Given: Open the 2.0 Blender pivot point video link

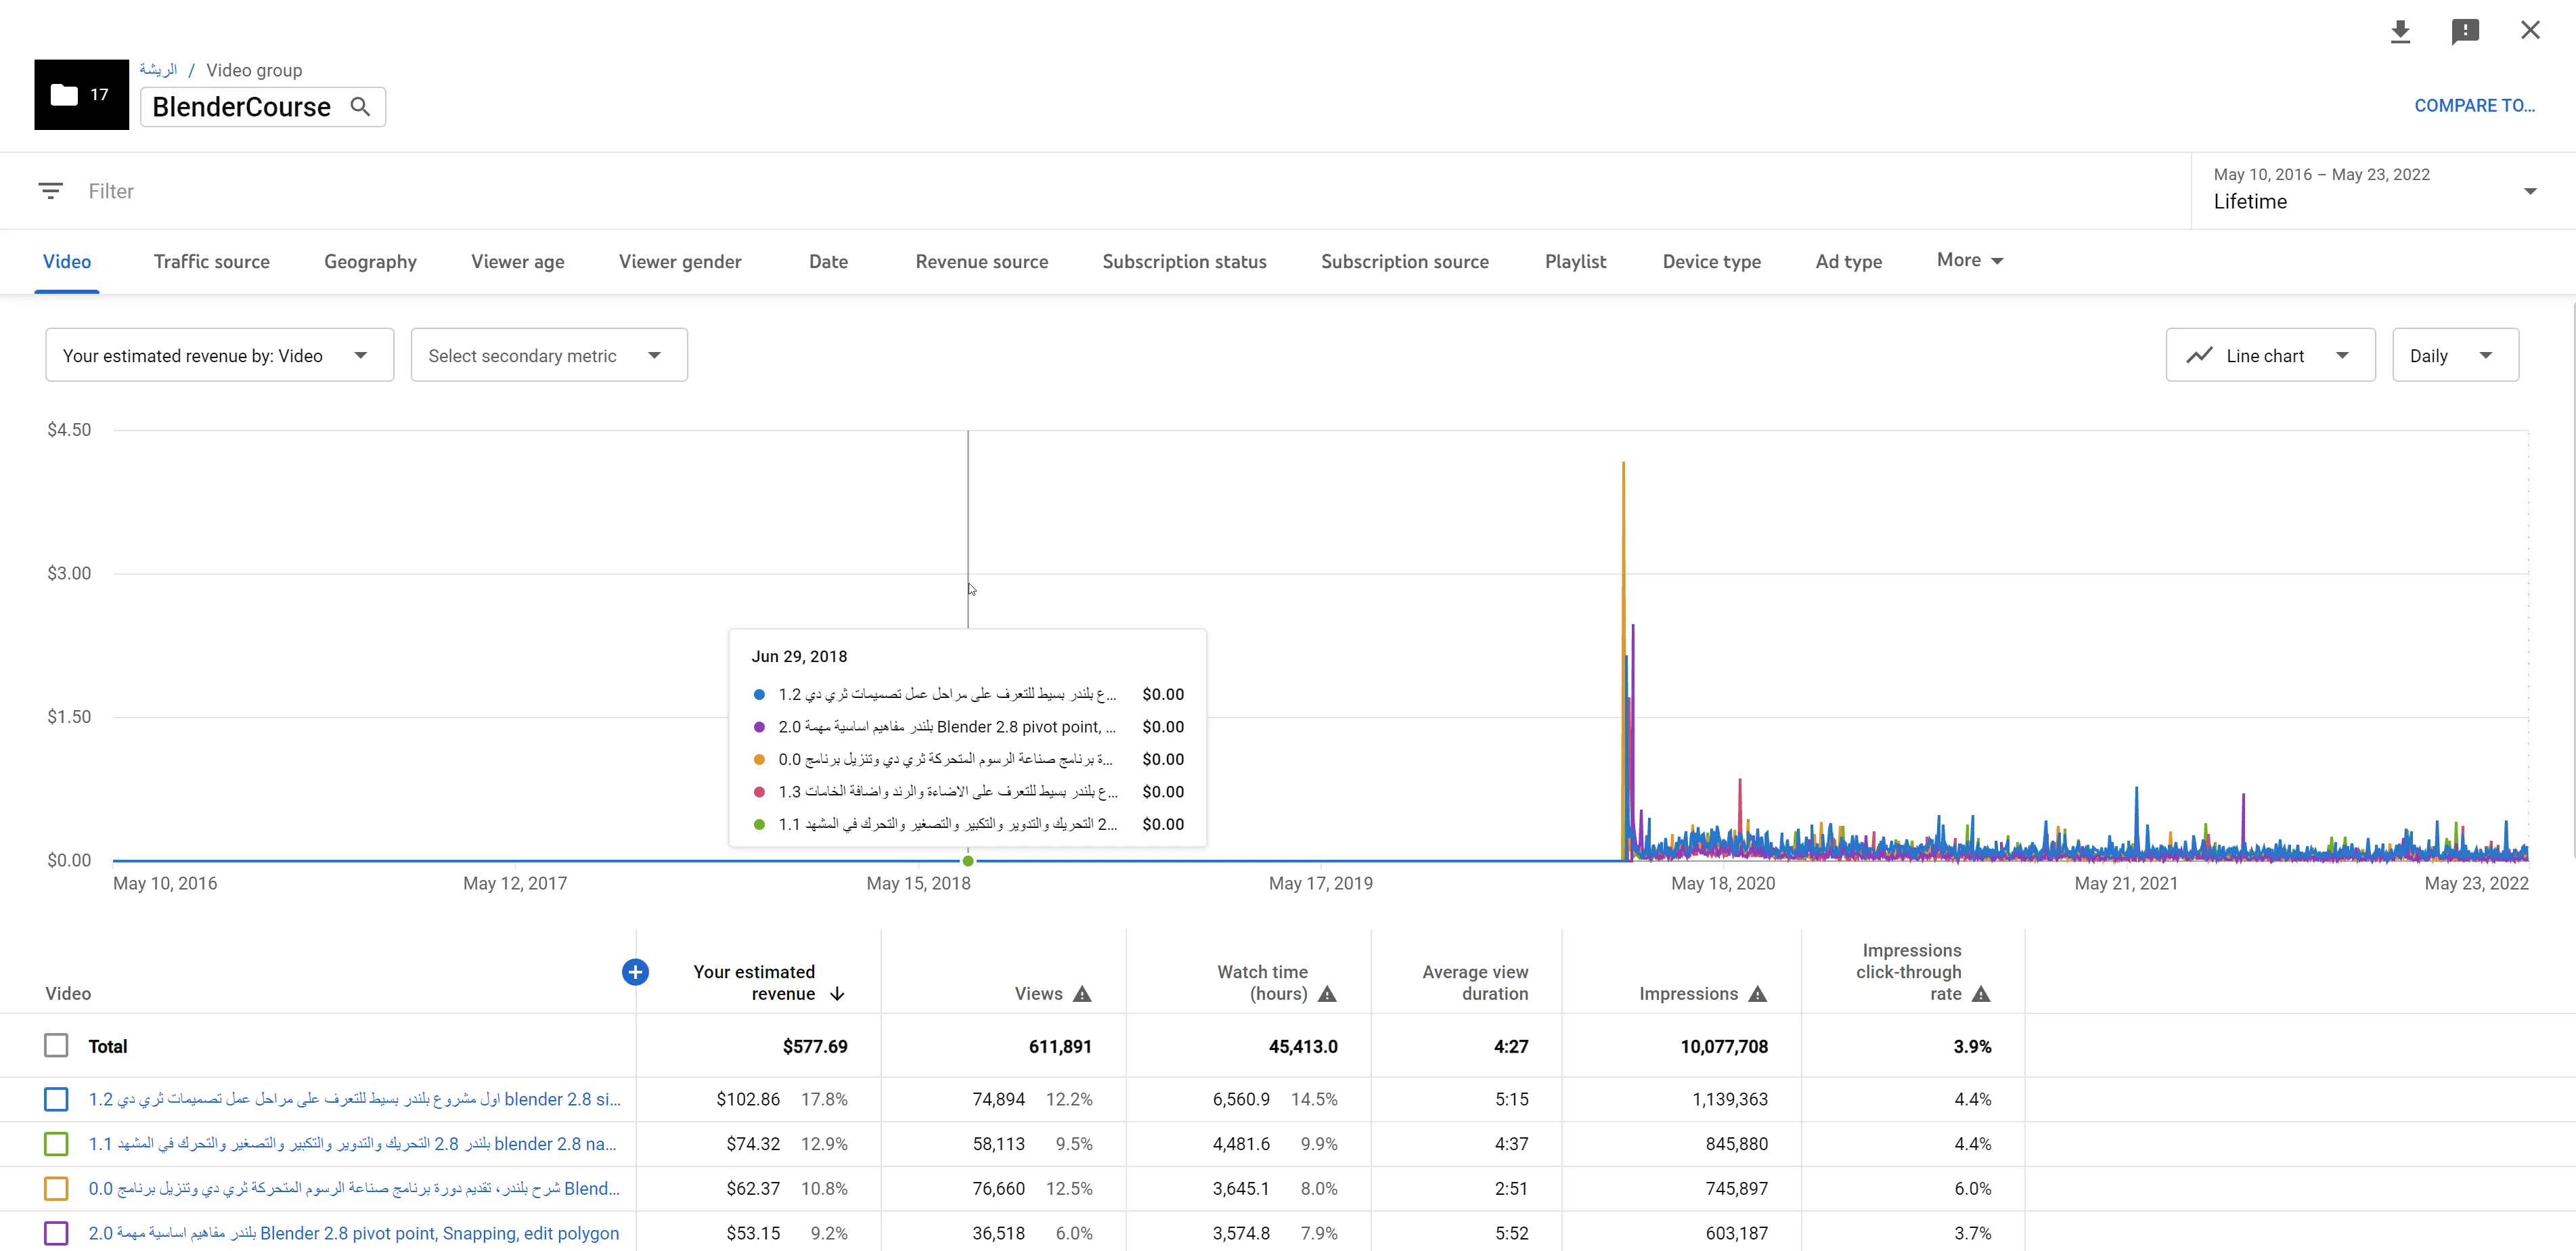Looking at the screenshot, I should (354, 1233).
